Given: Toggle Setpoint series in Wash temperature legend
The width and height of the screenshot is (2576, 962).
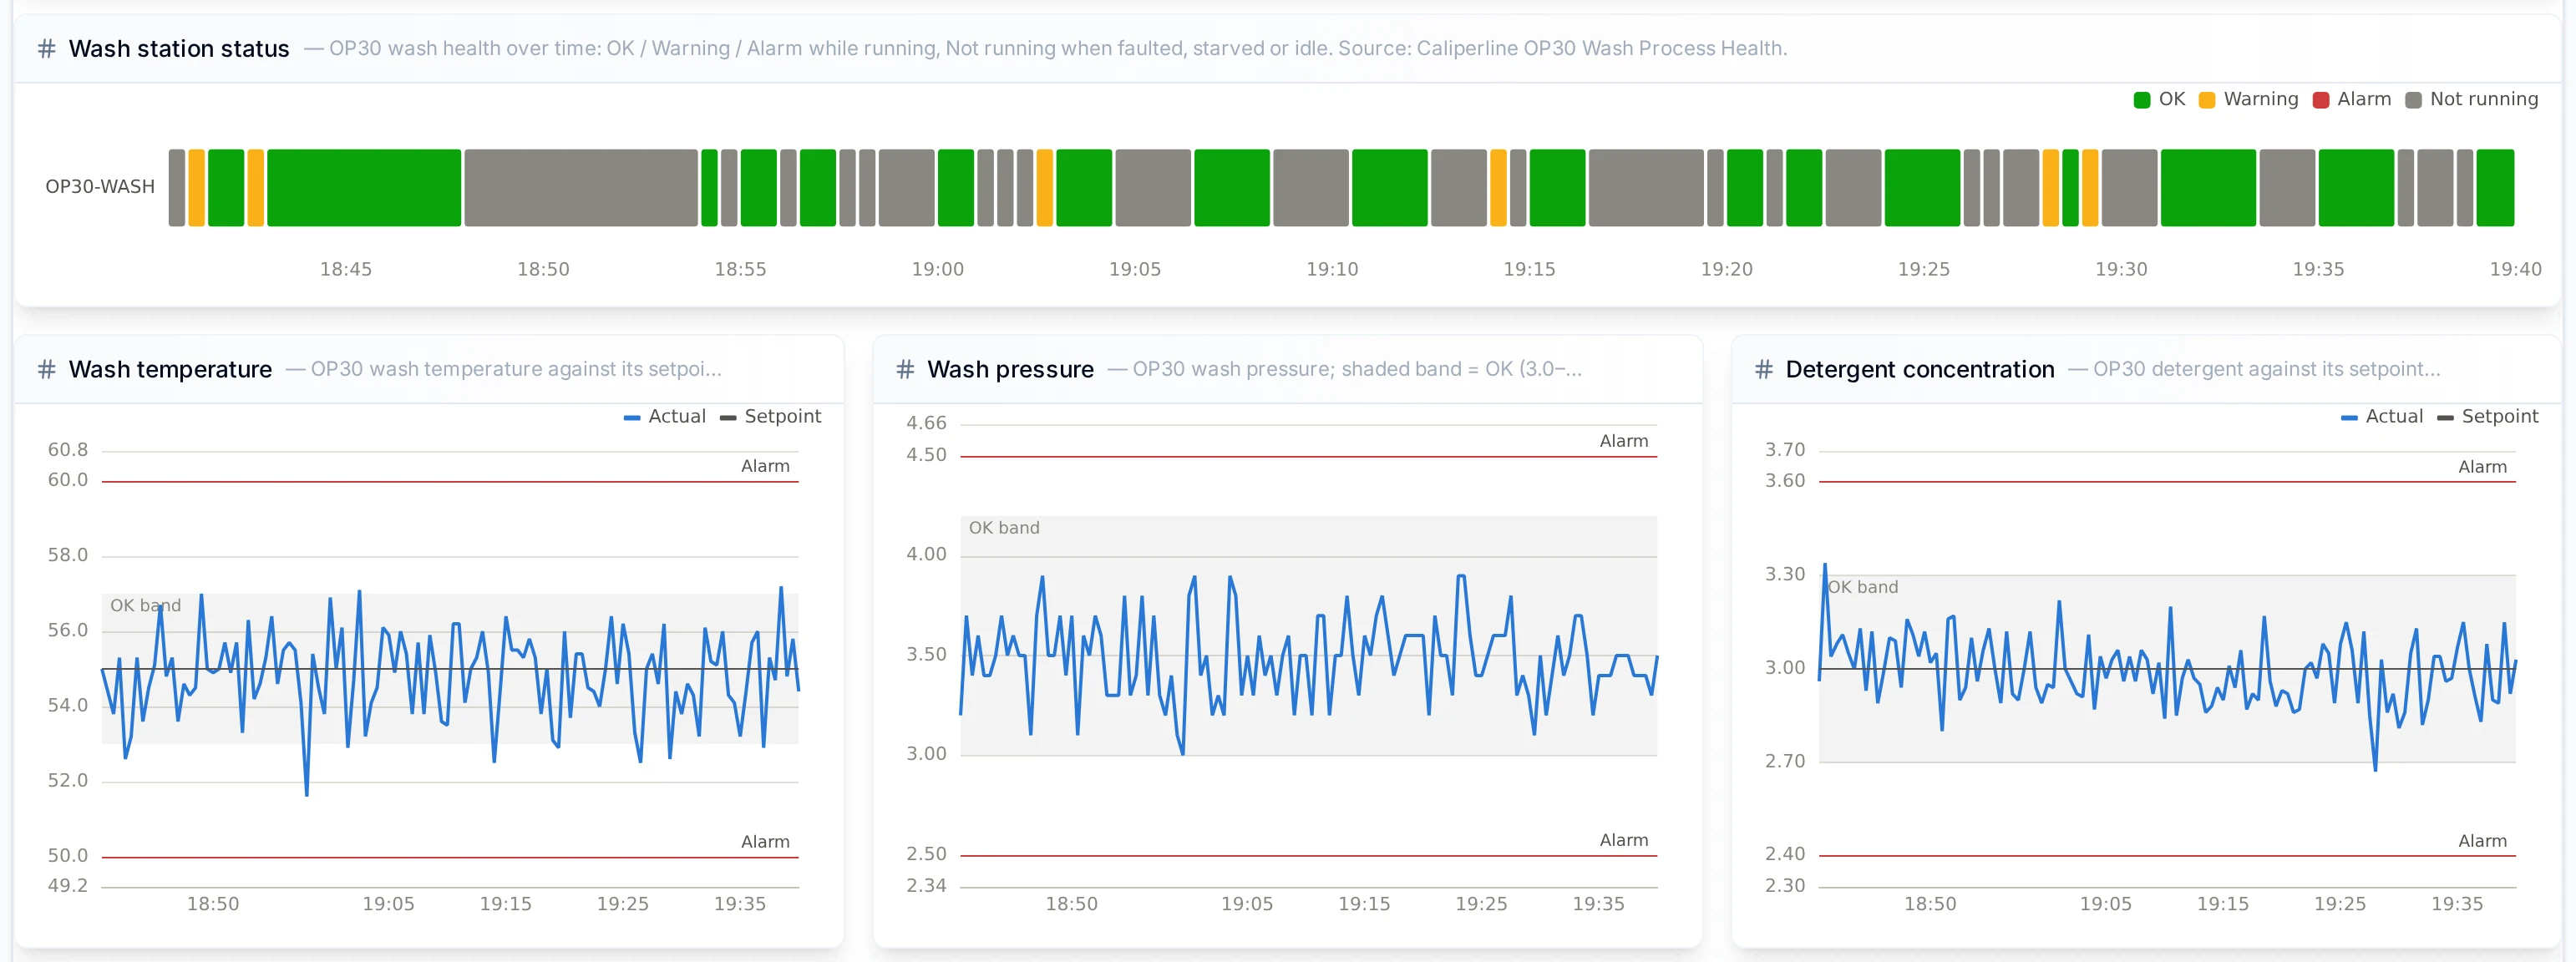Looking at the screenshot, I should (770, 416).
